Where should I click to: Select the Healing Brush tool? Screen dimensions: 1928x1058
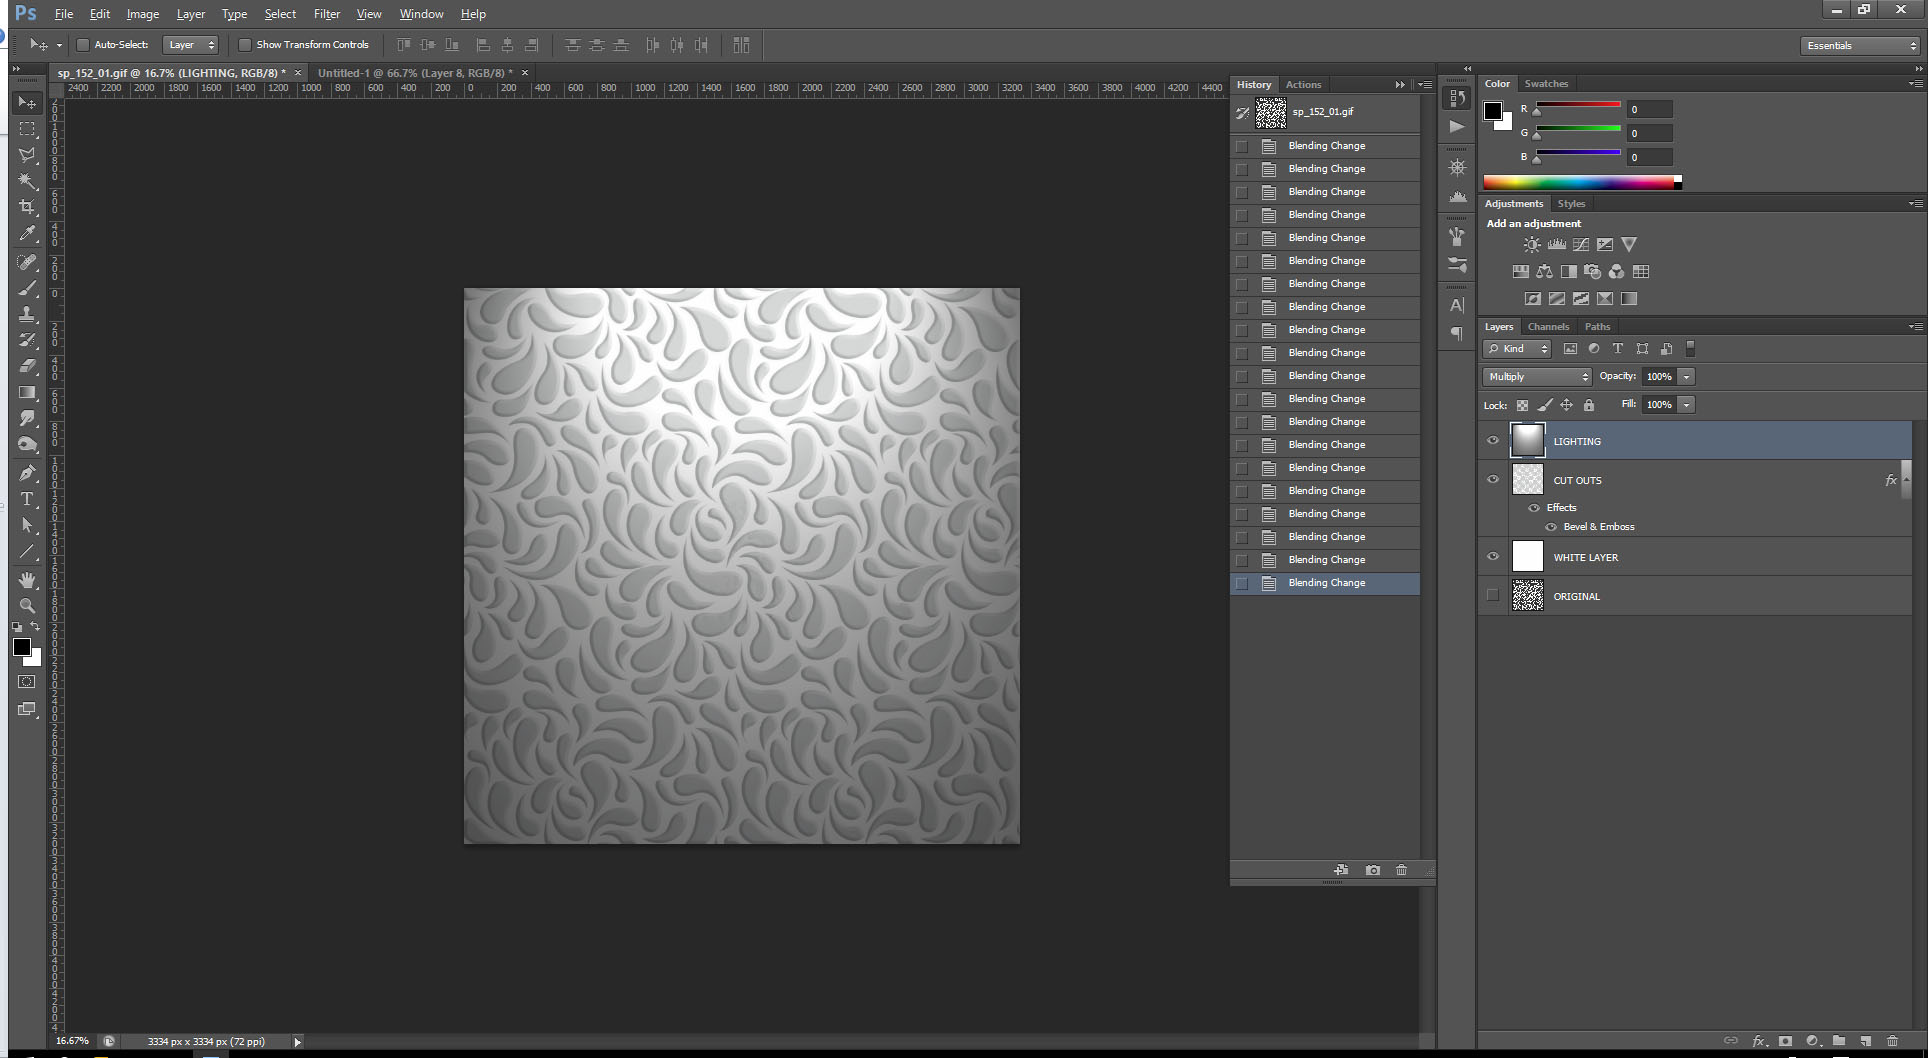coord(27,262)
